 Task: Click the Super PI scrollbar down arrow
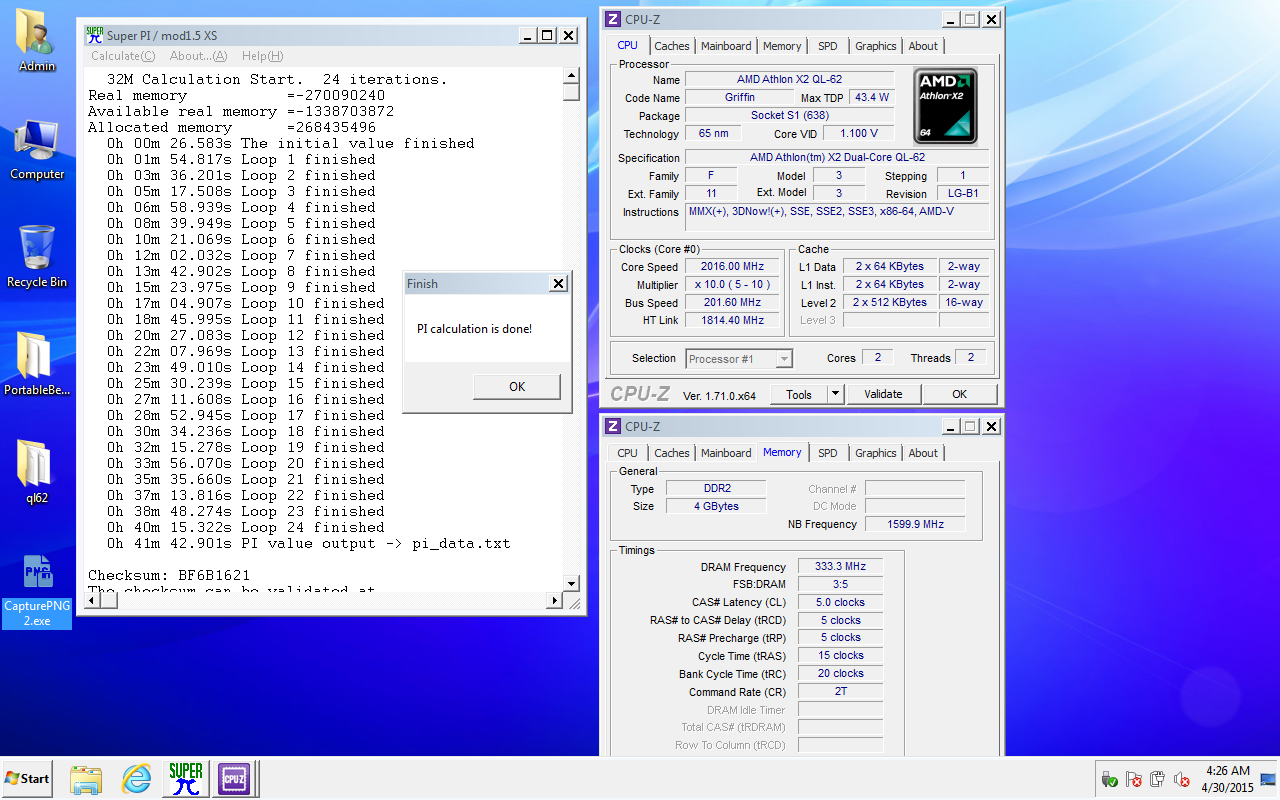click(x=572, y=584)
